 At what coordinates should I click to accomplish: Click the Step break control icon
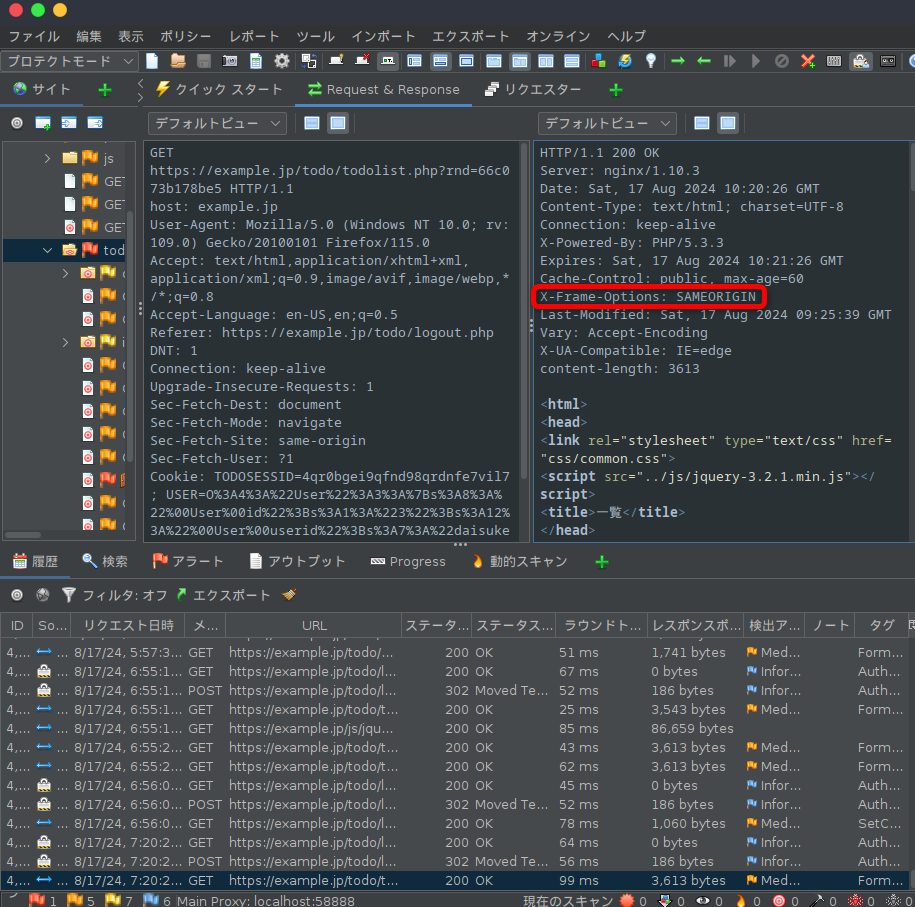[729, 61]
